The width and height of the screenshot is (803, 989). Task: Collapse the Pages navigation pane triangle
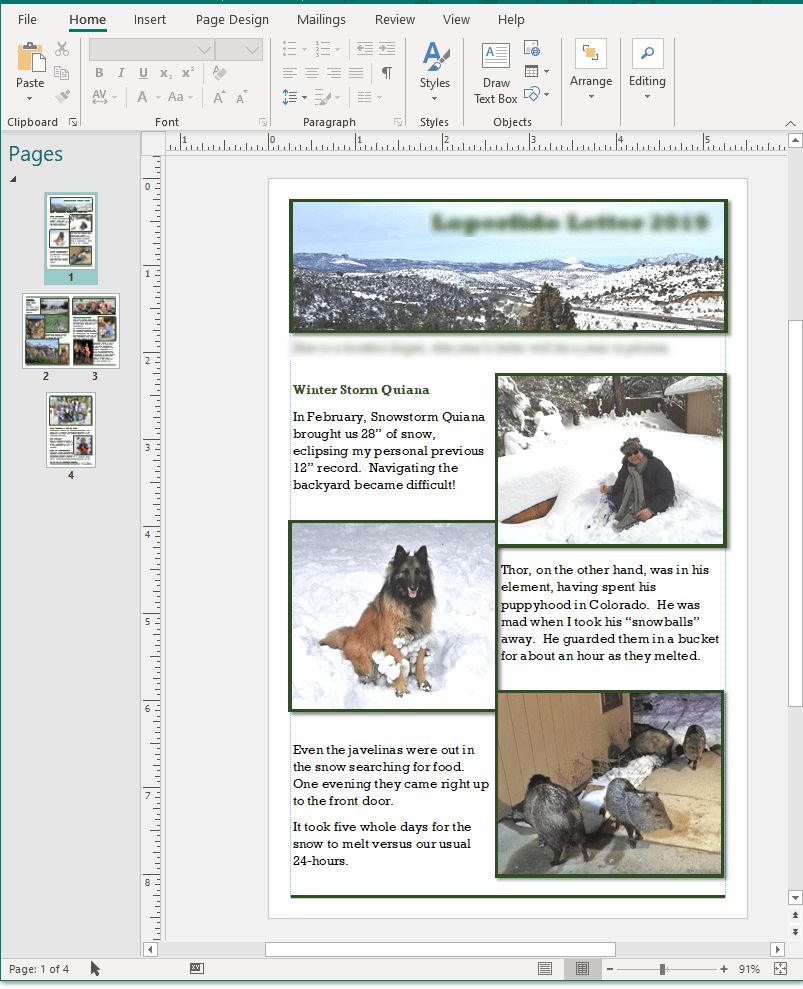point(14,179)
